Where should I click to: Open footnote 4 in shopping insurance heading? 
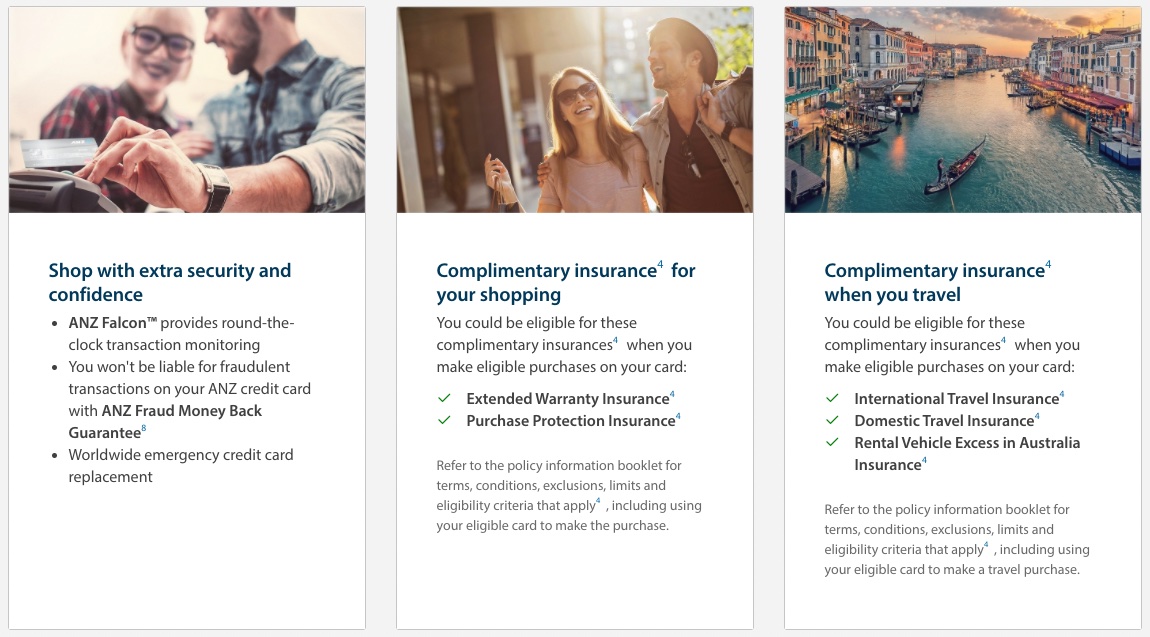coord(660,265)
